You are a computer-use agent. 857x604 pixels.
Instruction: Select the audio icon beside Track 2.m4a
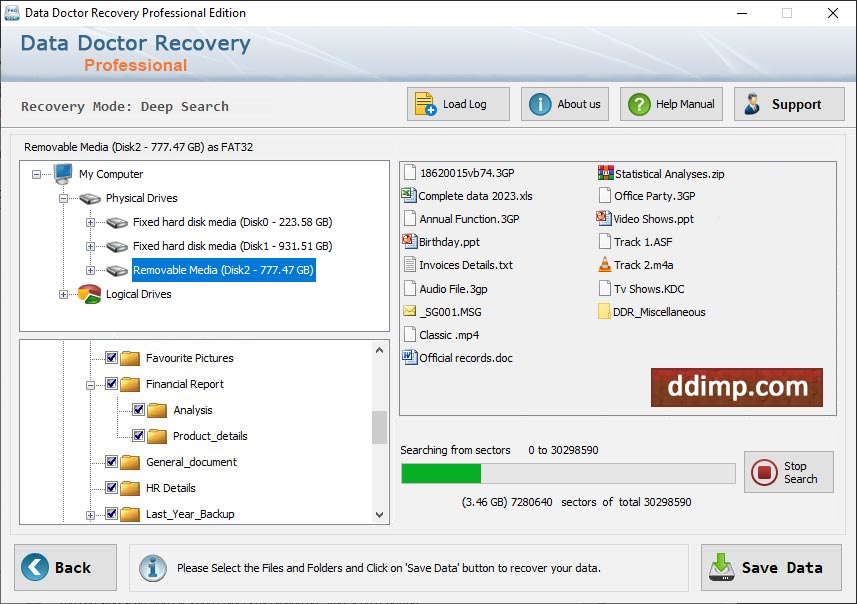pyautogui.click(x=604, y=265)
